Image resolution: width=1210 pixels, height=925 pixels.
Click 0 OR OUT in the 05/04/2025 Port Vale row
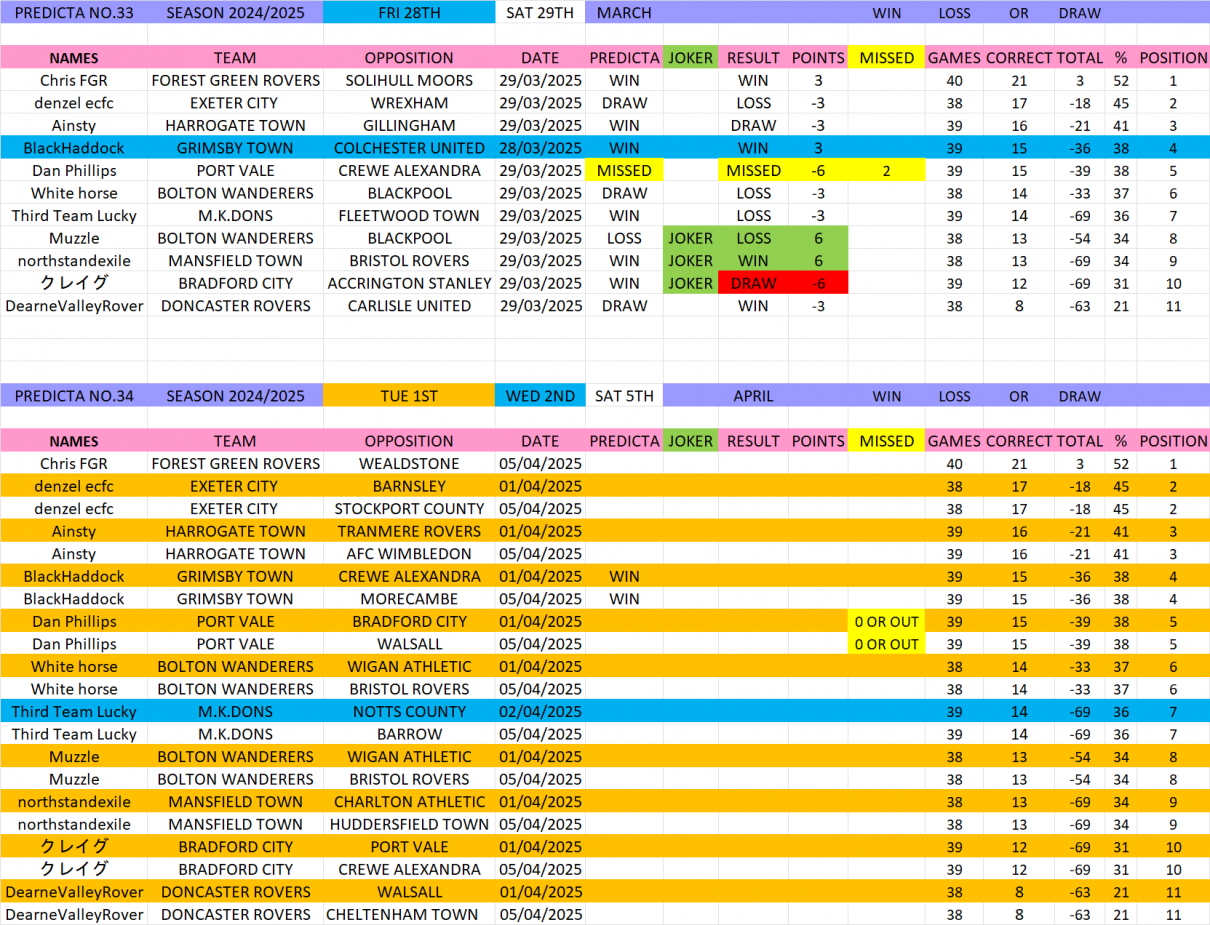(886, 644)
